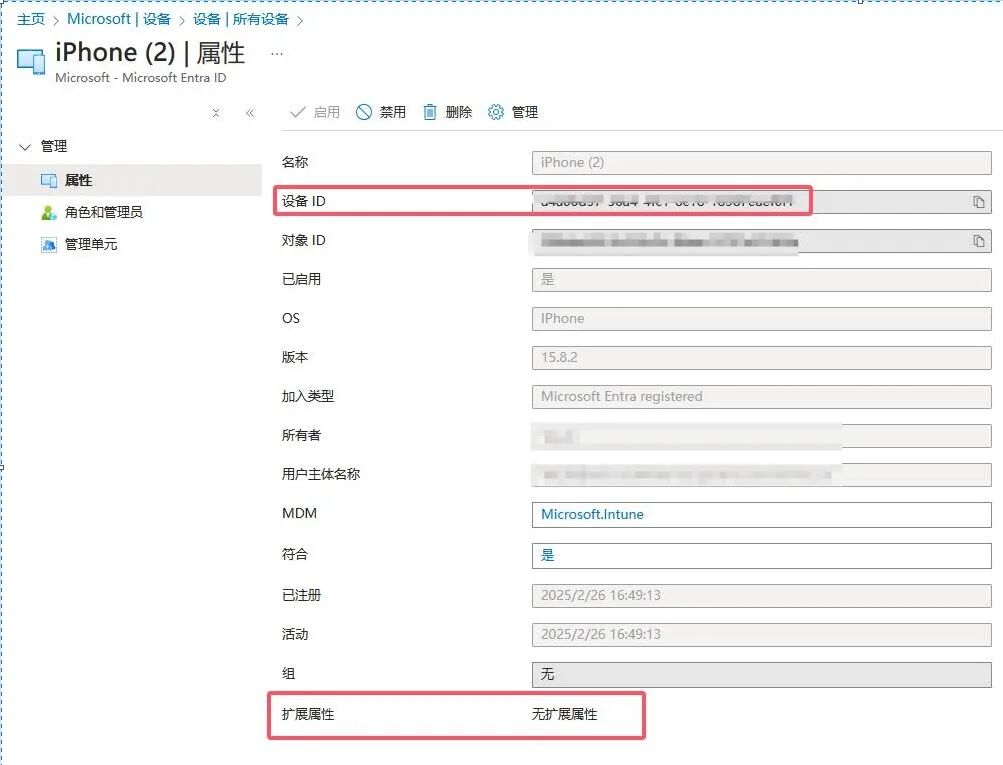Image resolution: width=1003 pixels, height=765 pixels.
Task: Select the iPhone (2) | 属性 page title
Action: (150, 52)
